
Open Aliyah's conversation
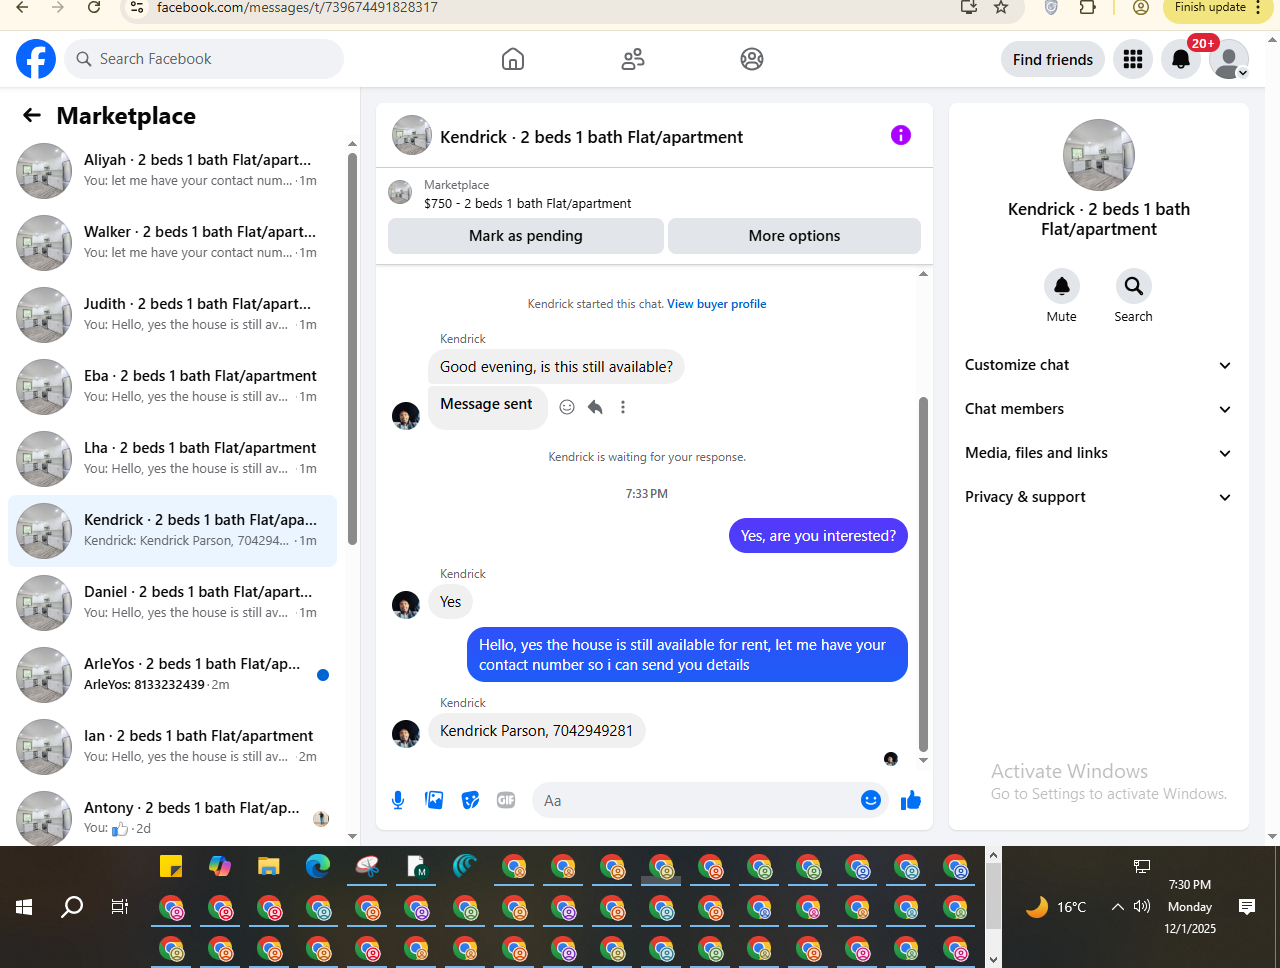[172, 171]
